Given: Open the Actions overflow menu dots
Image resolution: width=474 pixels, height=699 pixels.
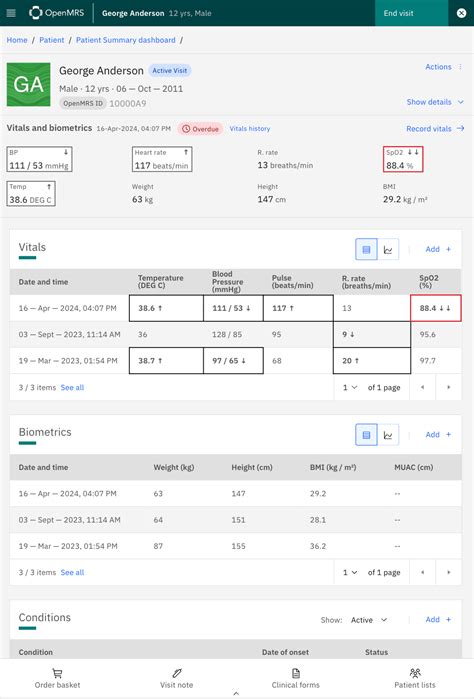Looking at the screenshot, I should point(460,67).
